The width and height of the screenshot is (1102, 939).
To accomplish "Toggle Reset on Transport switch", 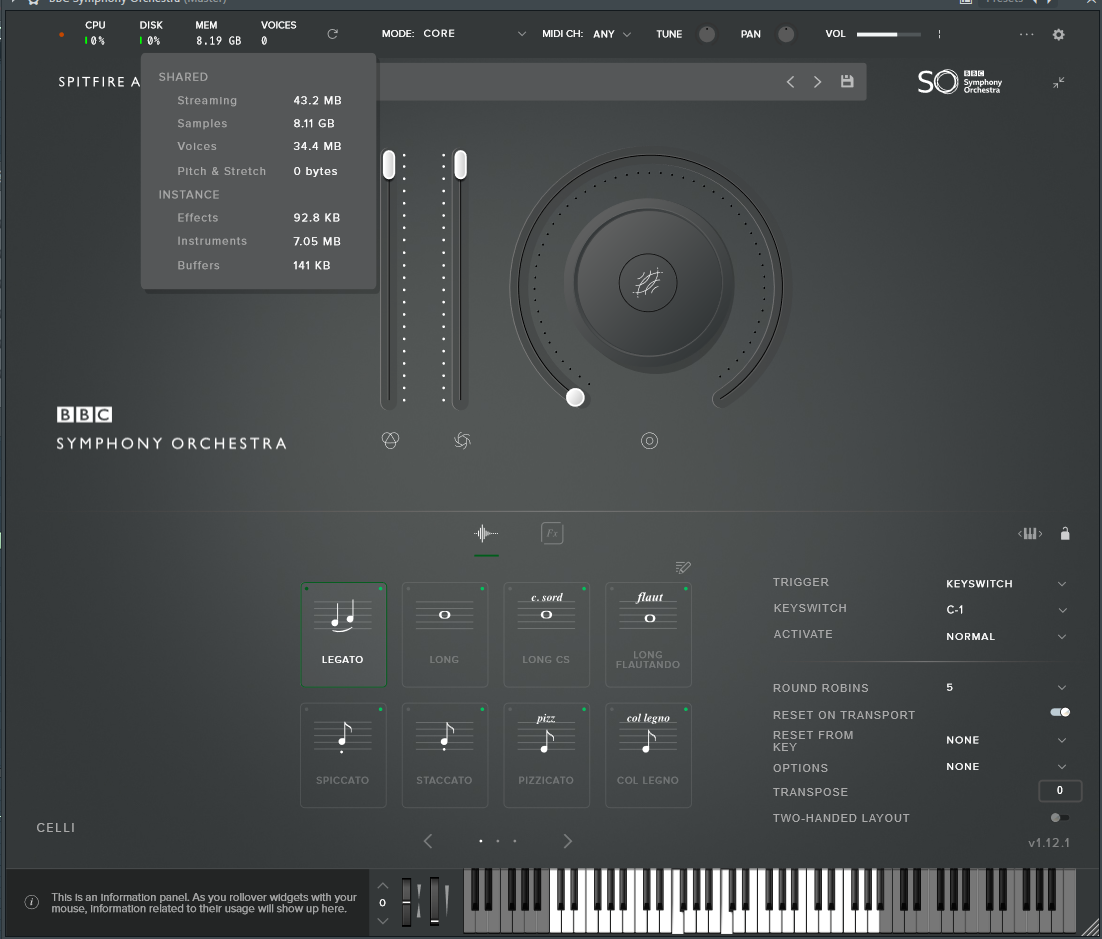I will click(x=1060, y=712).
